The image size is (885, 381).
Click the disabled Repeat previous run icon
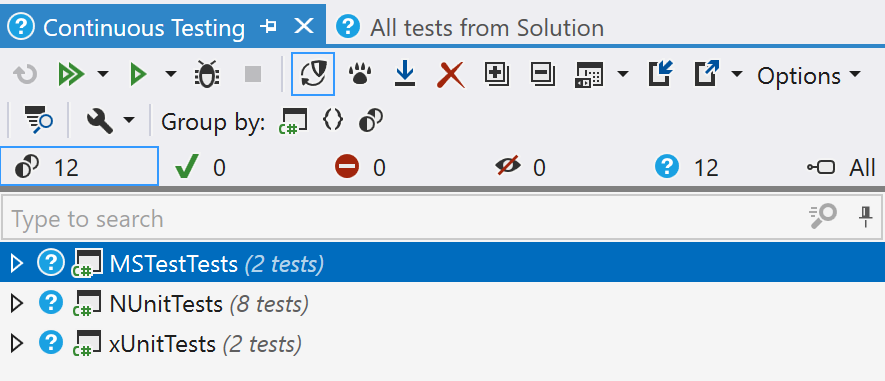(25, 75)
